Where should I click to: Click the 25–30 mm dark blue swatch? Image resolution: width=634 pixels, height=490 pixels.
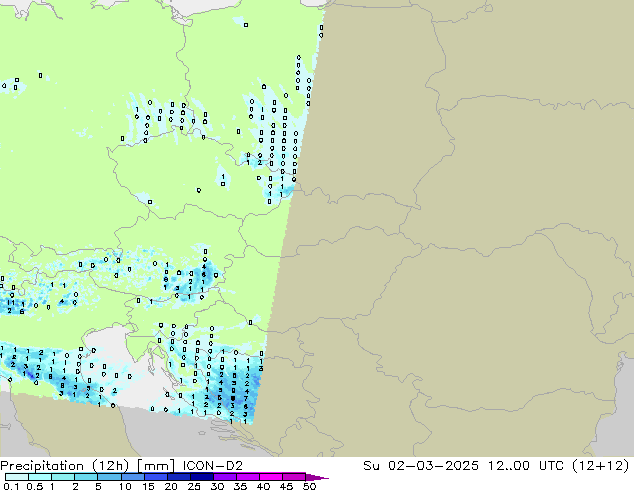(201, 477)
